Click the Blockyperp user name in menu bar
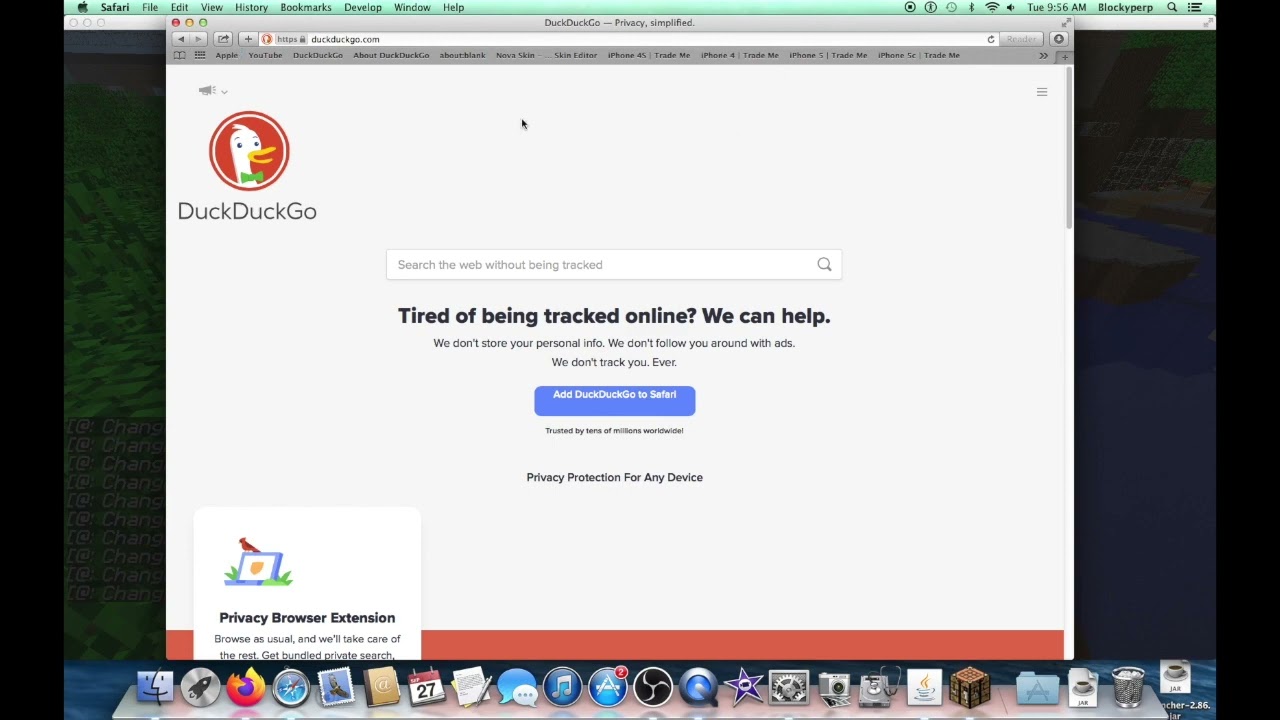Screen dimensions: 1280x720 coord(1125,7)
